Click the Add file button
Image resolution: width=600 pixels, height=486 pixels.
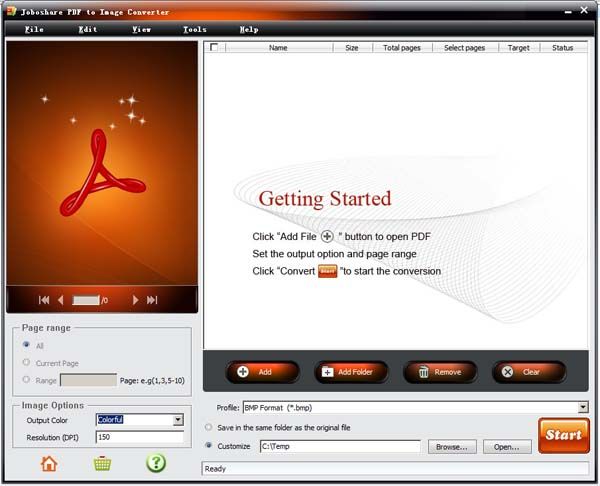click(x=254, y=372)
